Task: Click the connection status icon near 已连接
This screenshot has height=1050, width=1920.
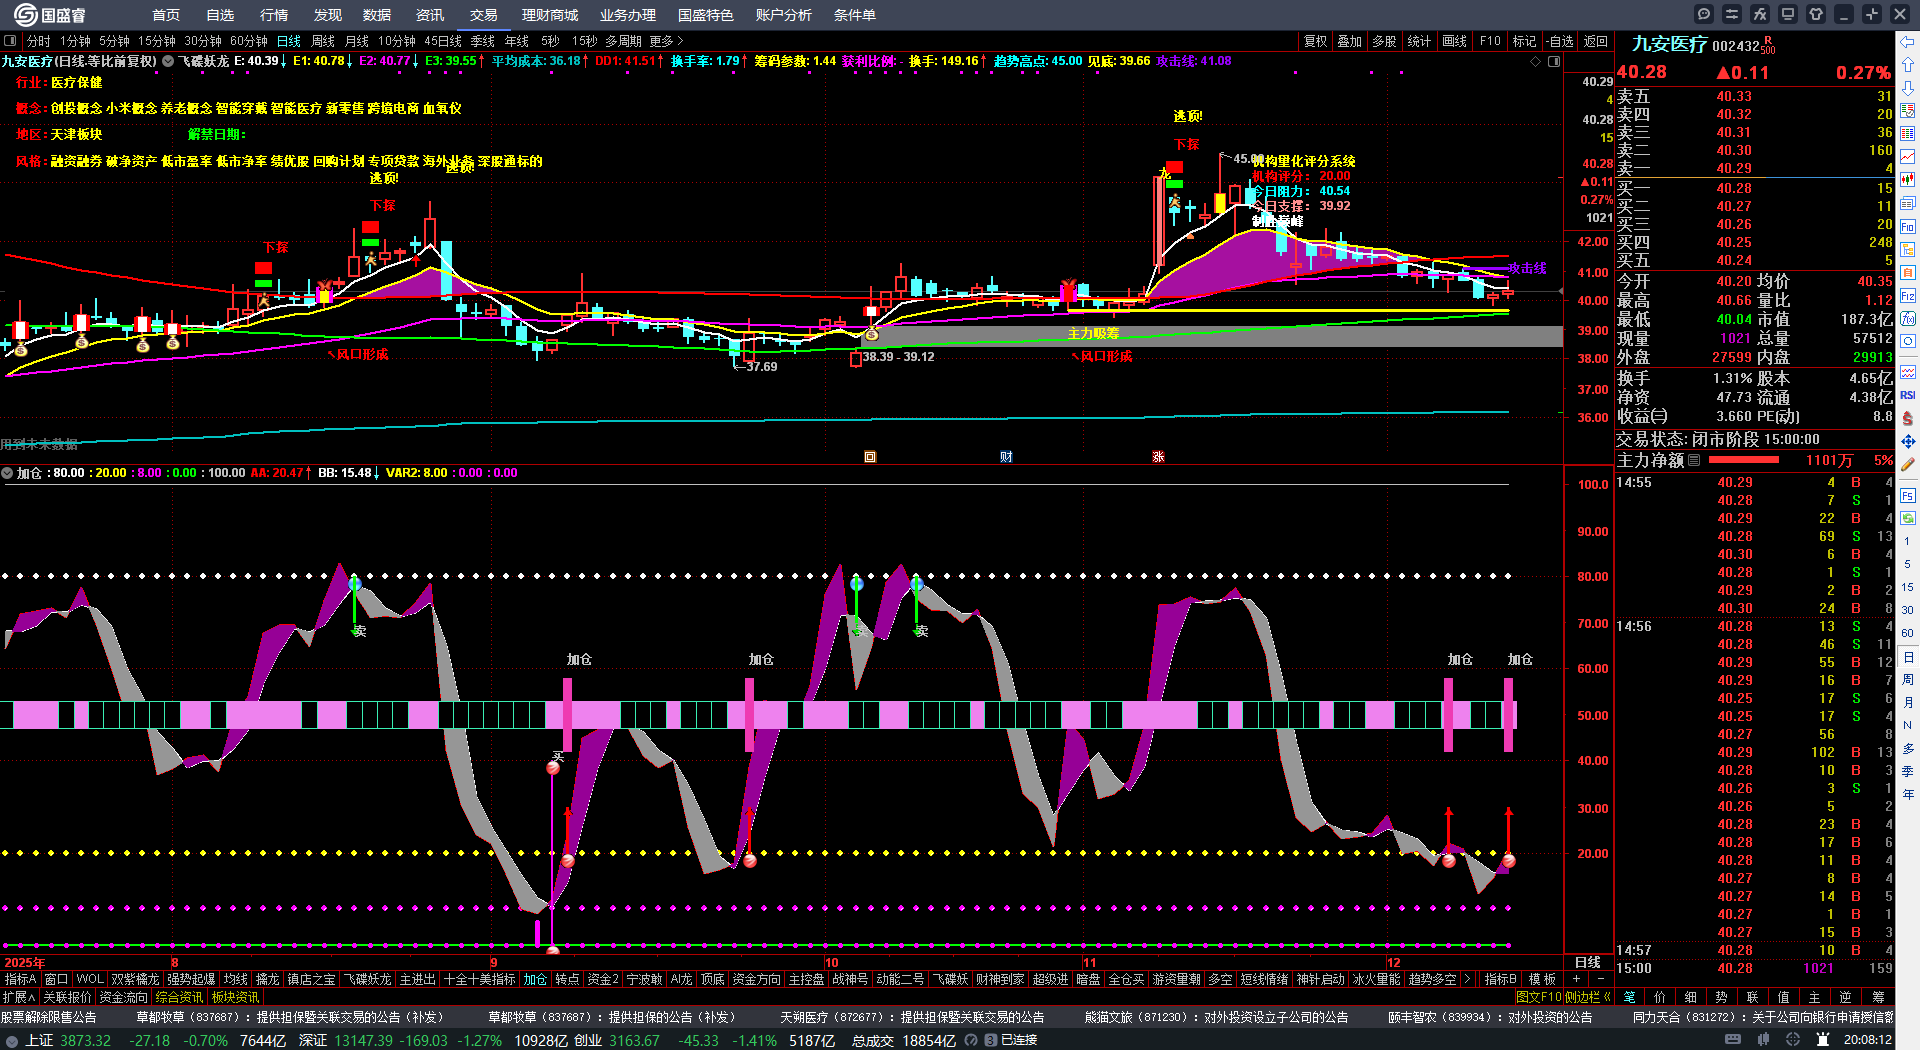Action: click(x=990, y=1041)
